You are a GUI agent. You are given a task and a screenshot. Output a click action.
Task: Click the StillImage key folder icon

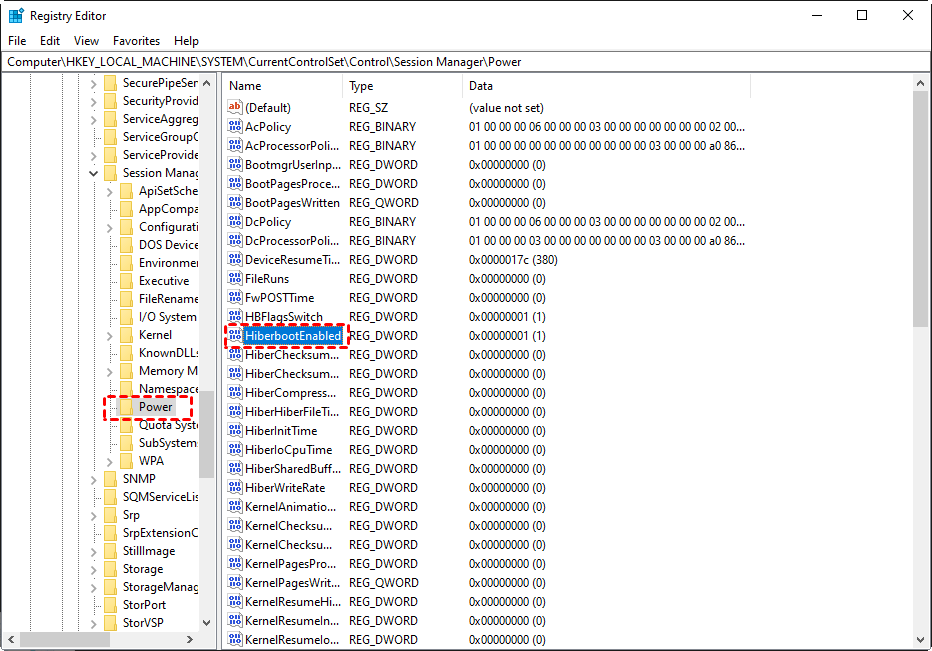tap(110, 551)
